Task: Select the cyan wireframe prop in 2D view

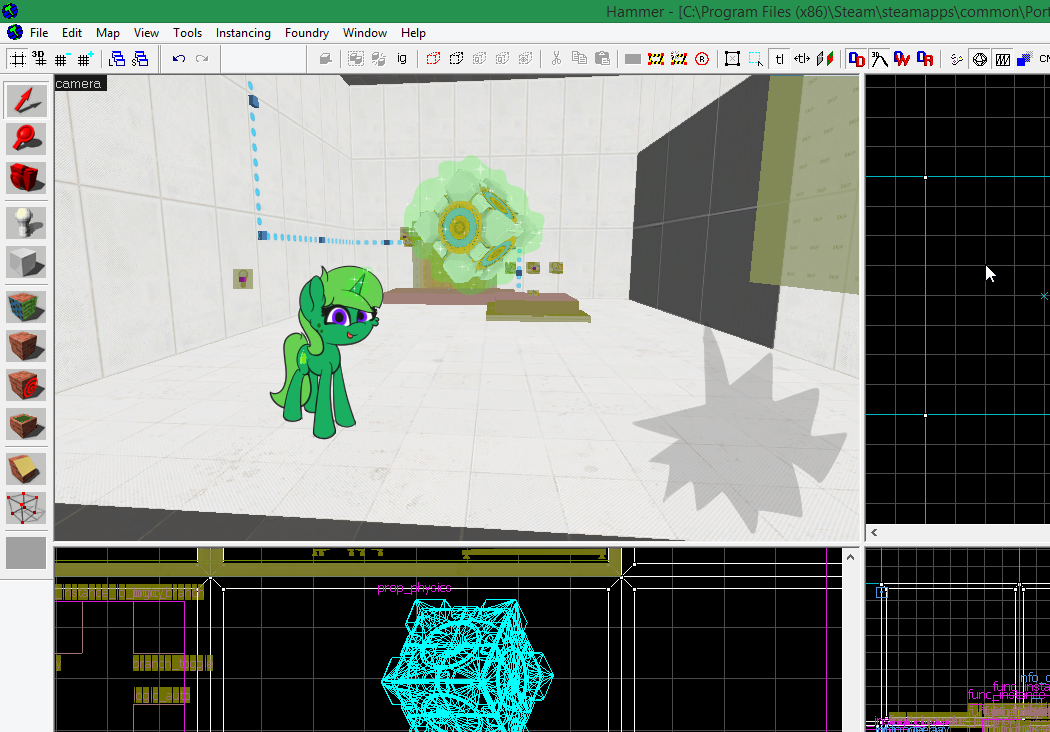Action: pos(467,666)
